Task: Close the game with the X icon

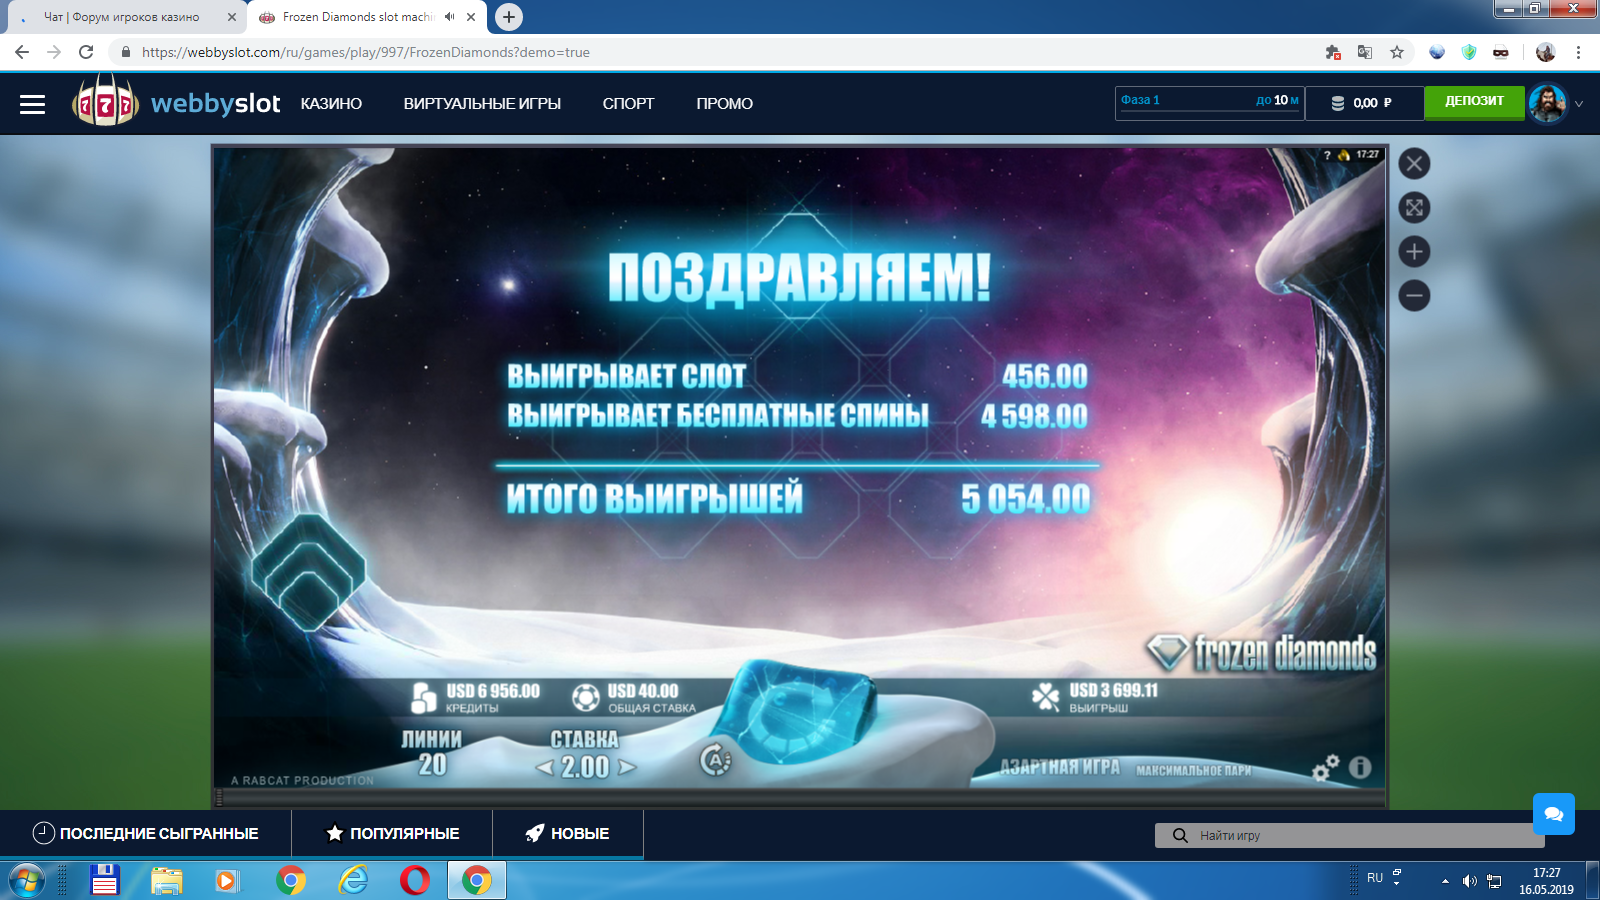Action: pos(1414,164)
